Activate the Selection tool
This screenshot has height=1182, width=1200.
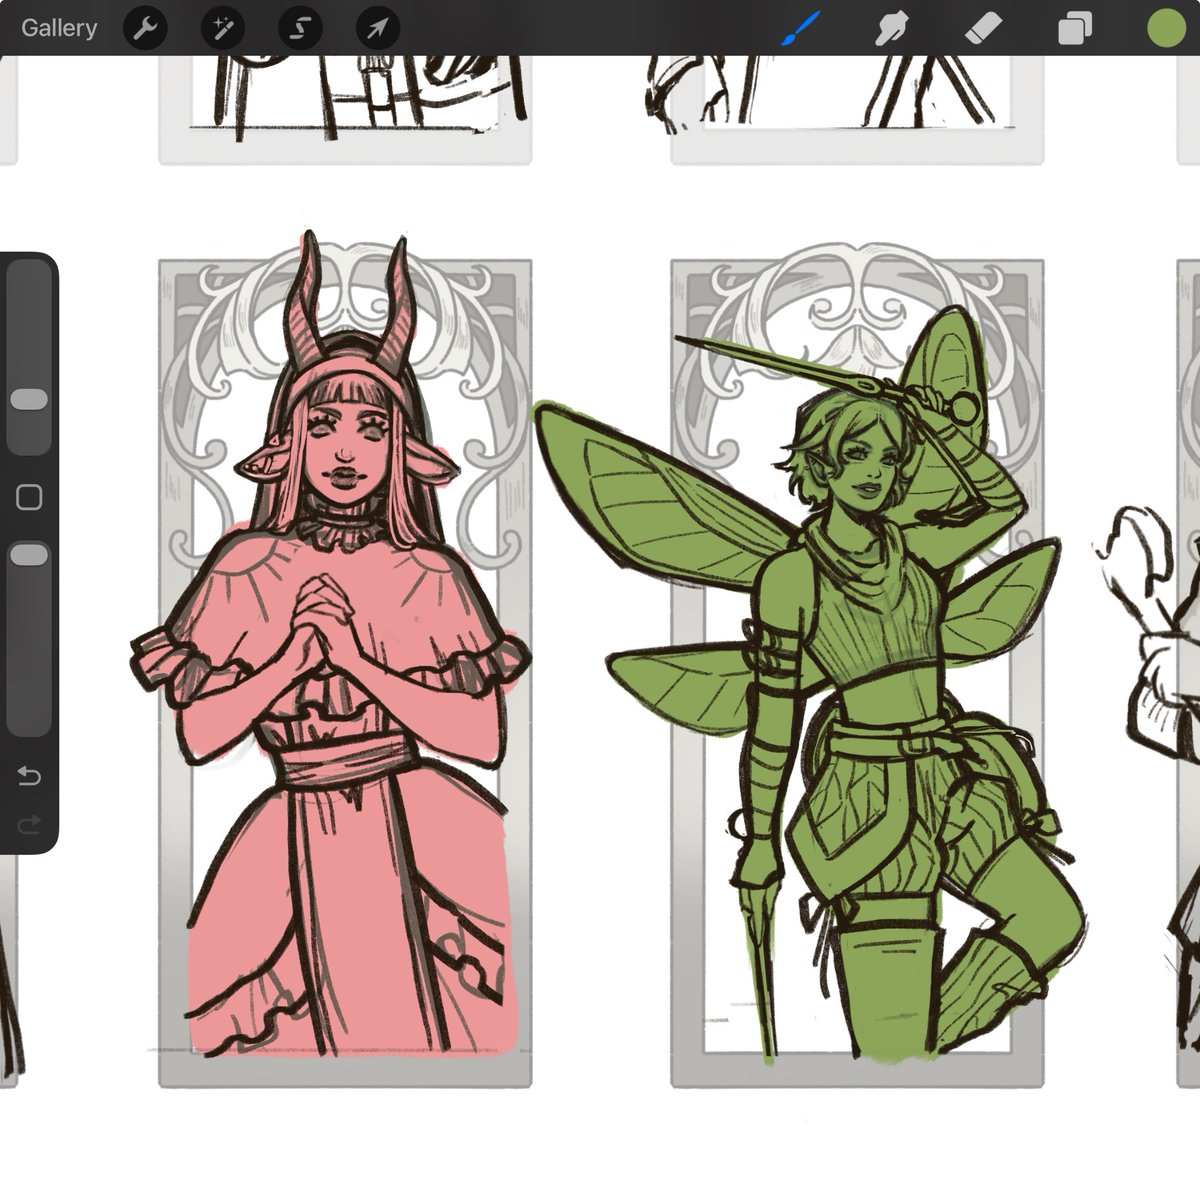[299, 28]
